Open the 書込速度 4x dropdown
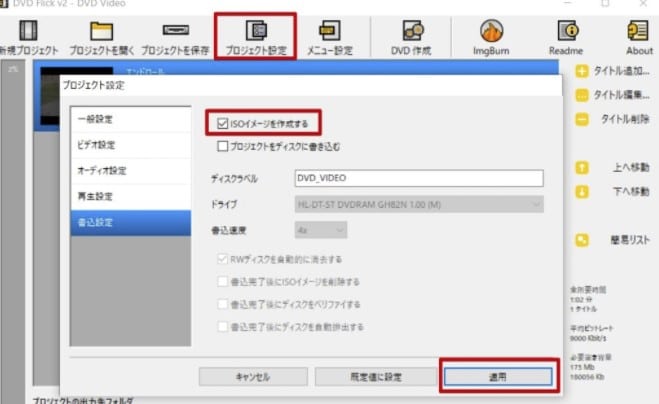 click(321, 230)
